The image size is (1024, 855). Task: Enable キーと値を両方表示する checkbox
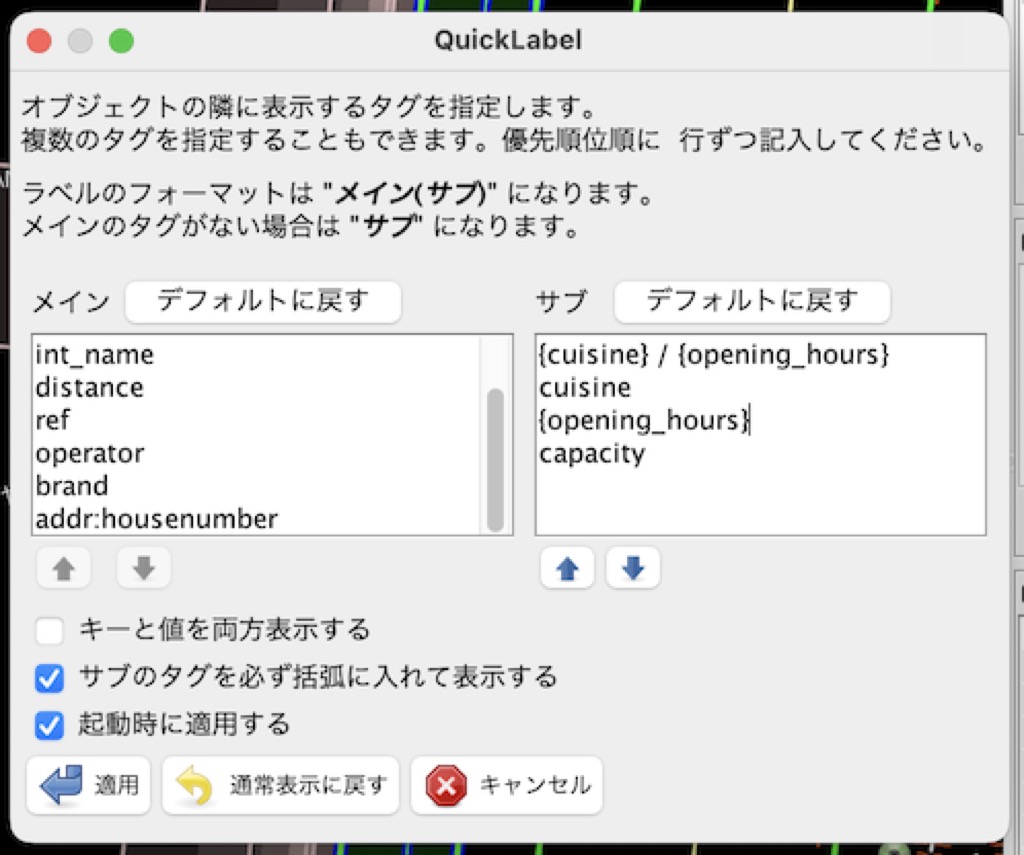pos(49,631)
